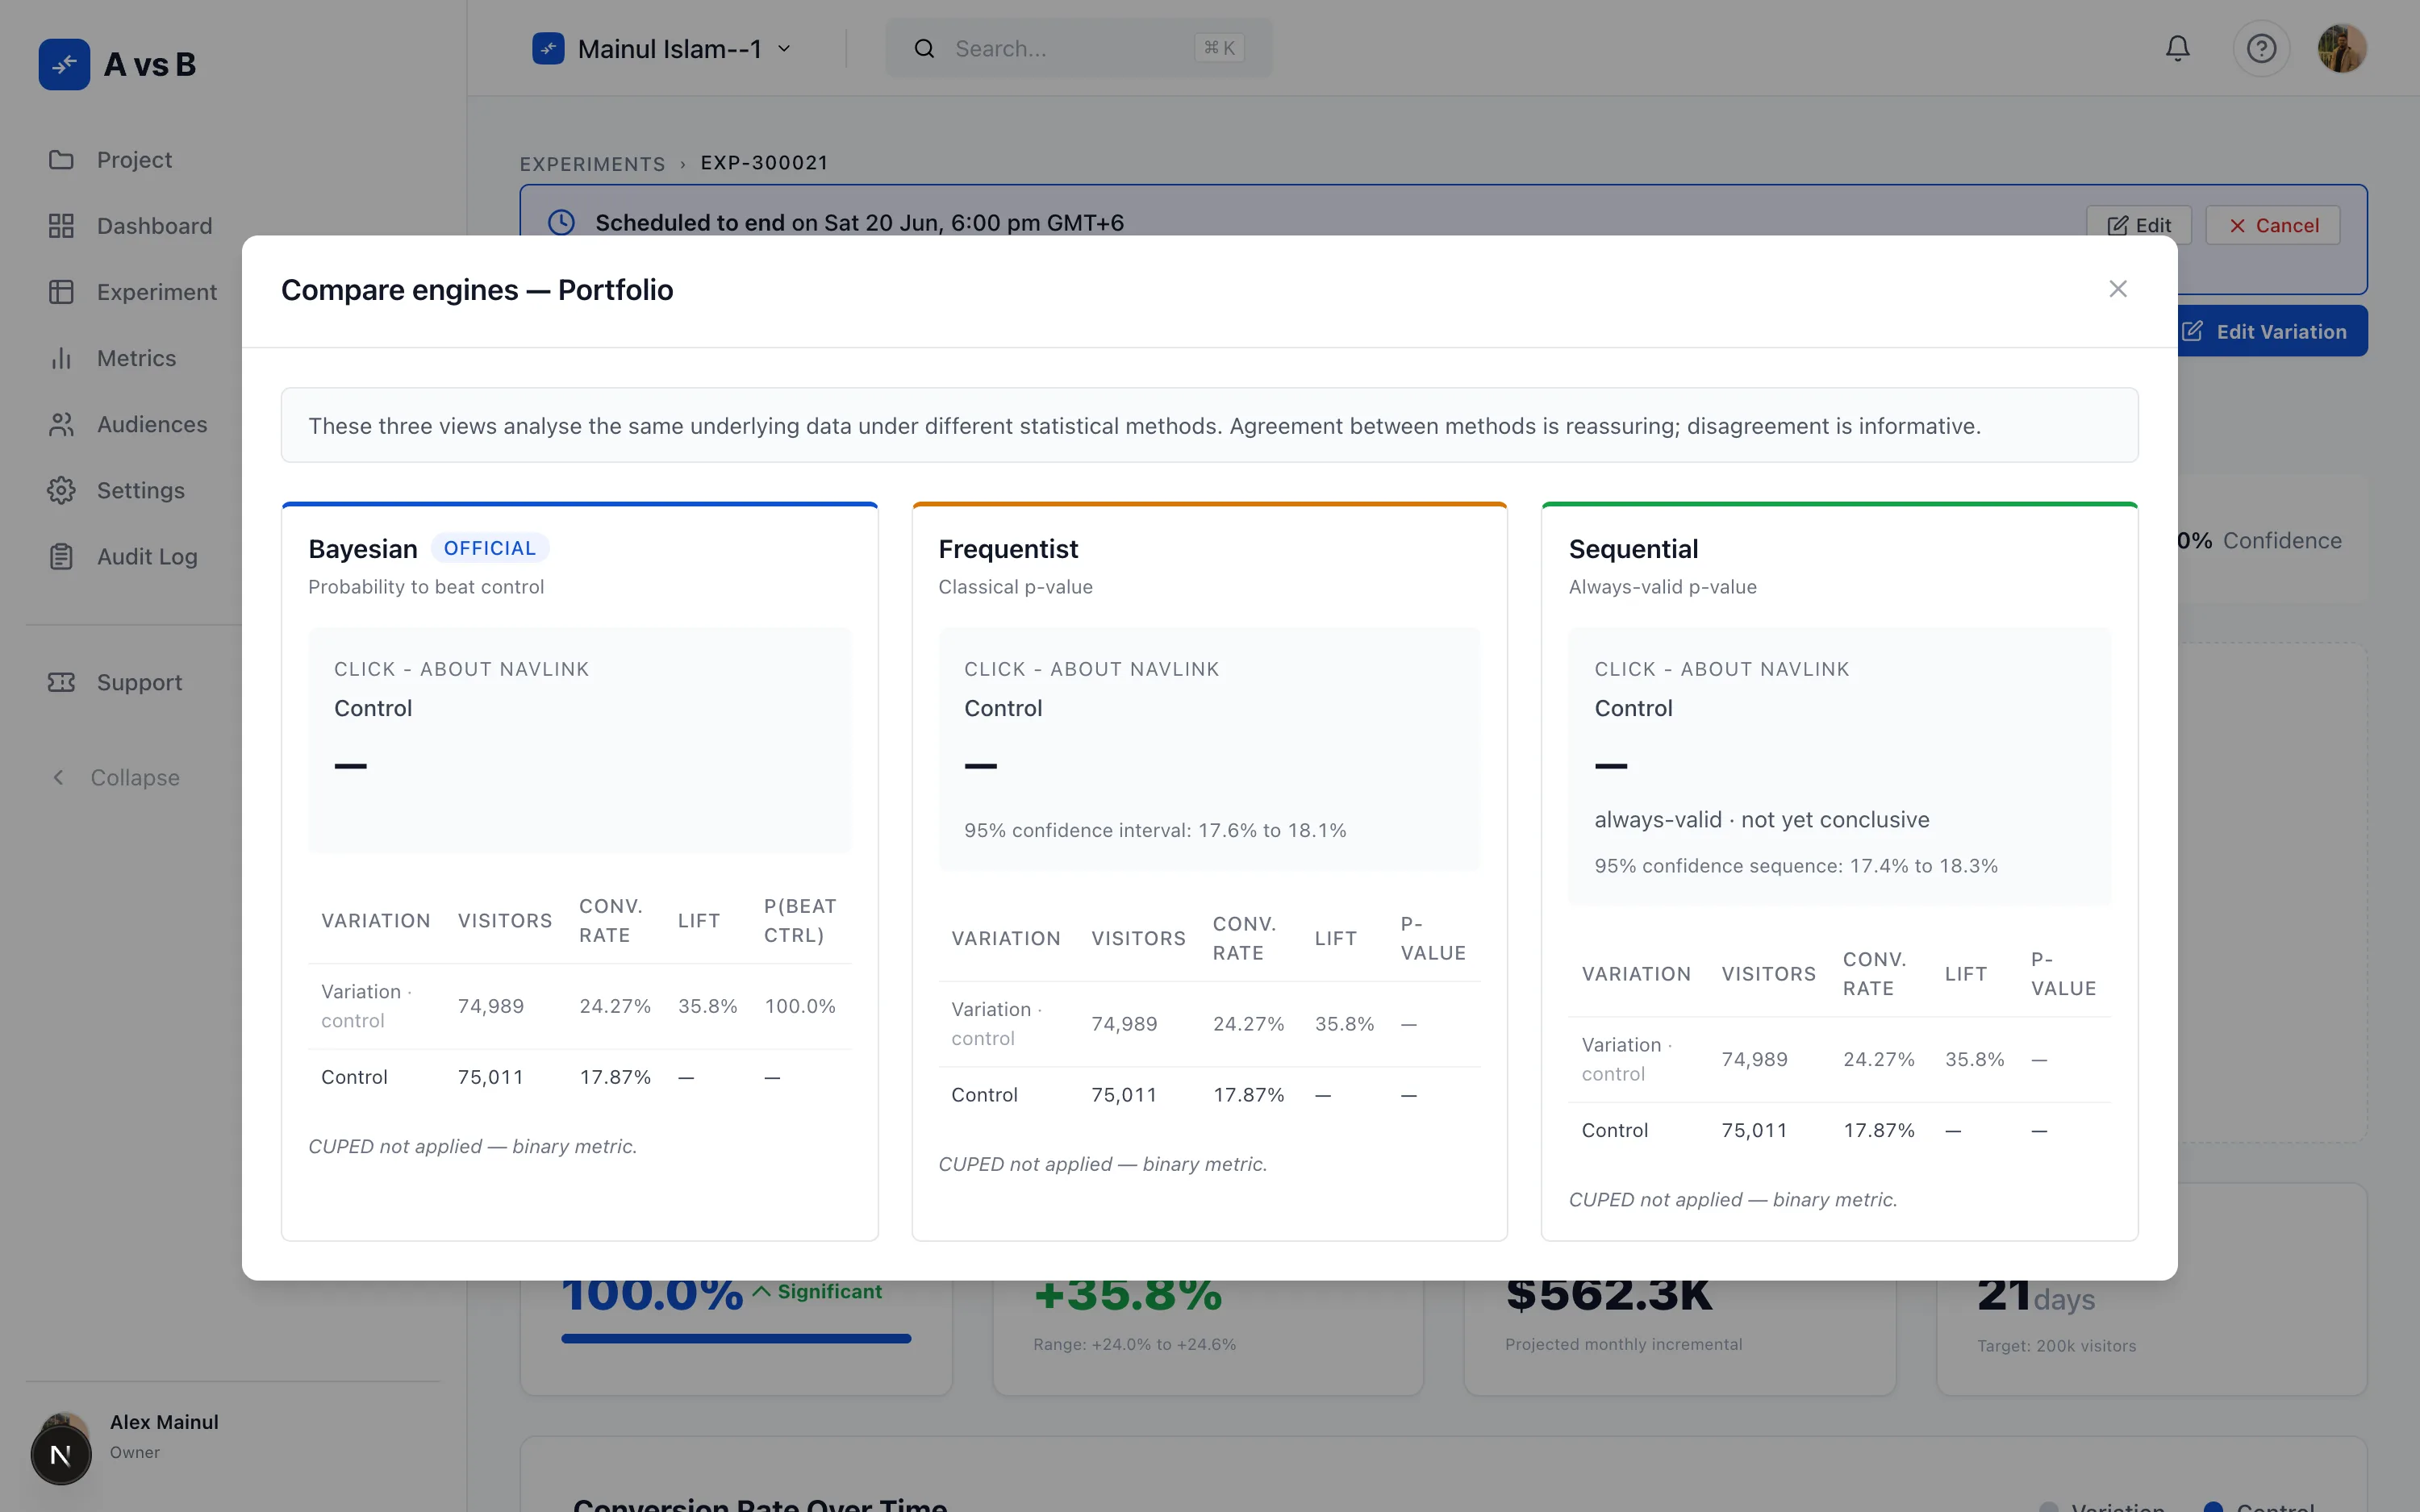Click the Bayesian 'CUPED not applied' note
2420x1512 pixels.
click(472, 1147)
